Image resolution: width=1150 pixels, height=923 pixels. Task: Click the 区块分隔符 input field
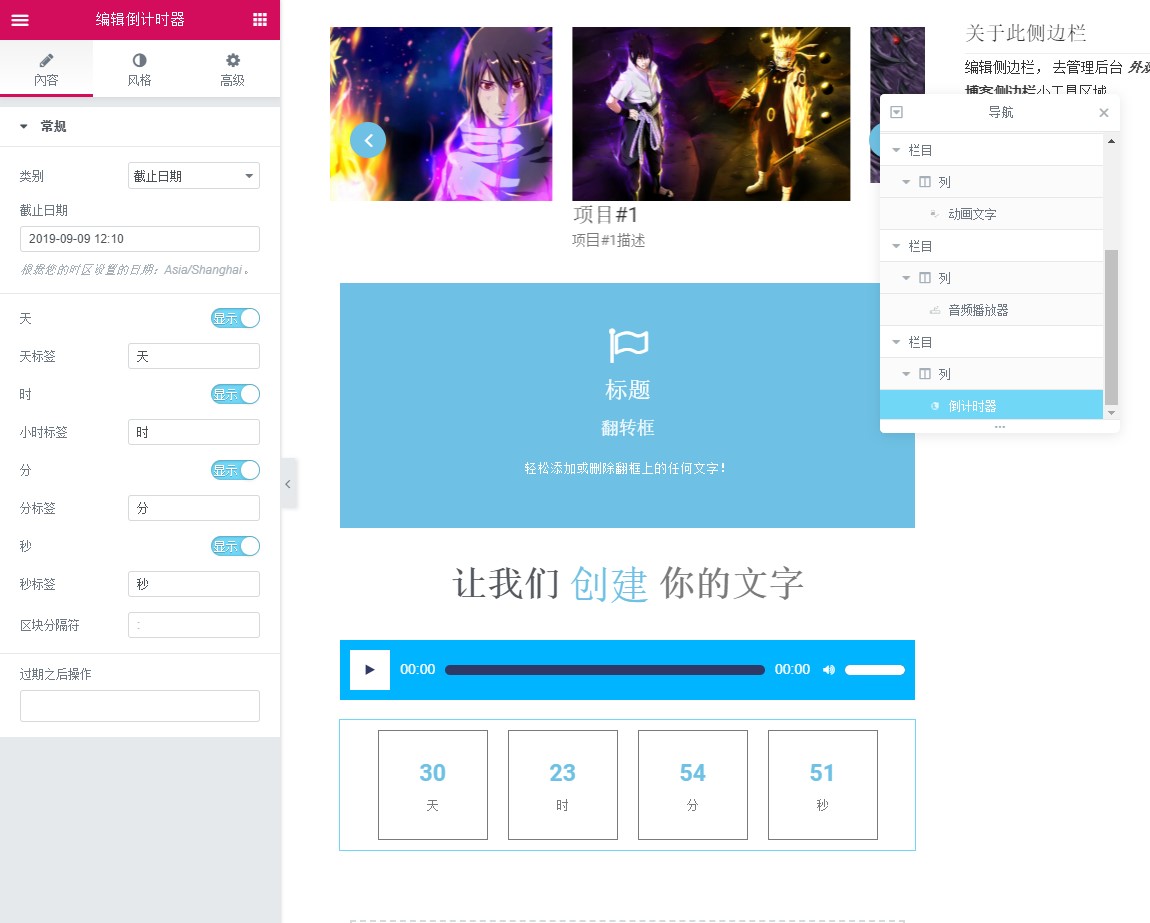click(194, 625)
